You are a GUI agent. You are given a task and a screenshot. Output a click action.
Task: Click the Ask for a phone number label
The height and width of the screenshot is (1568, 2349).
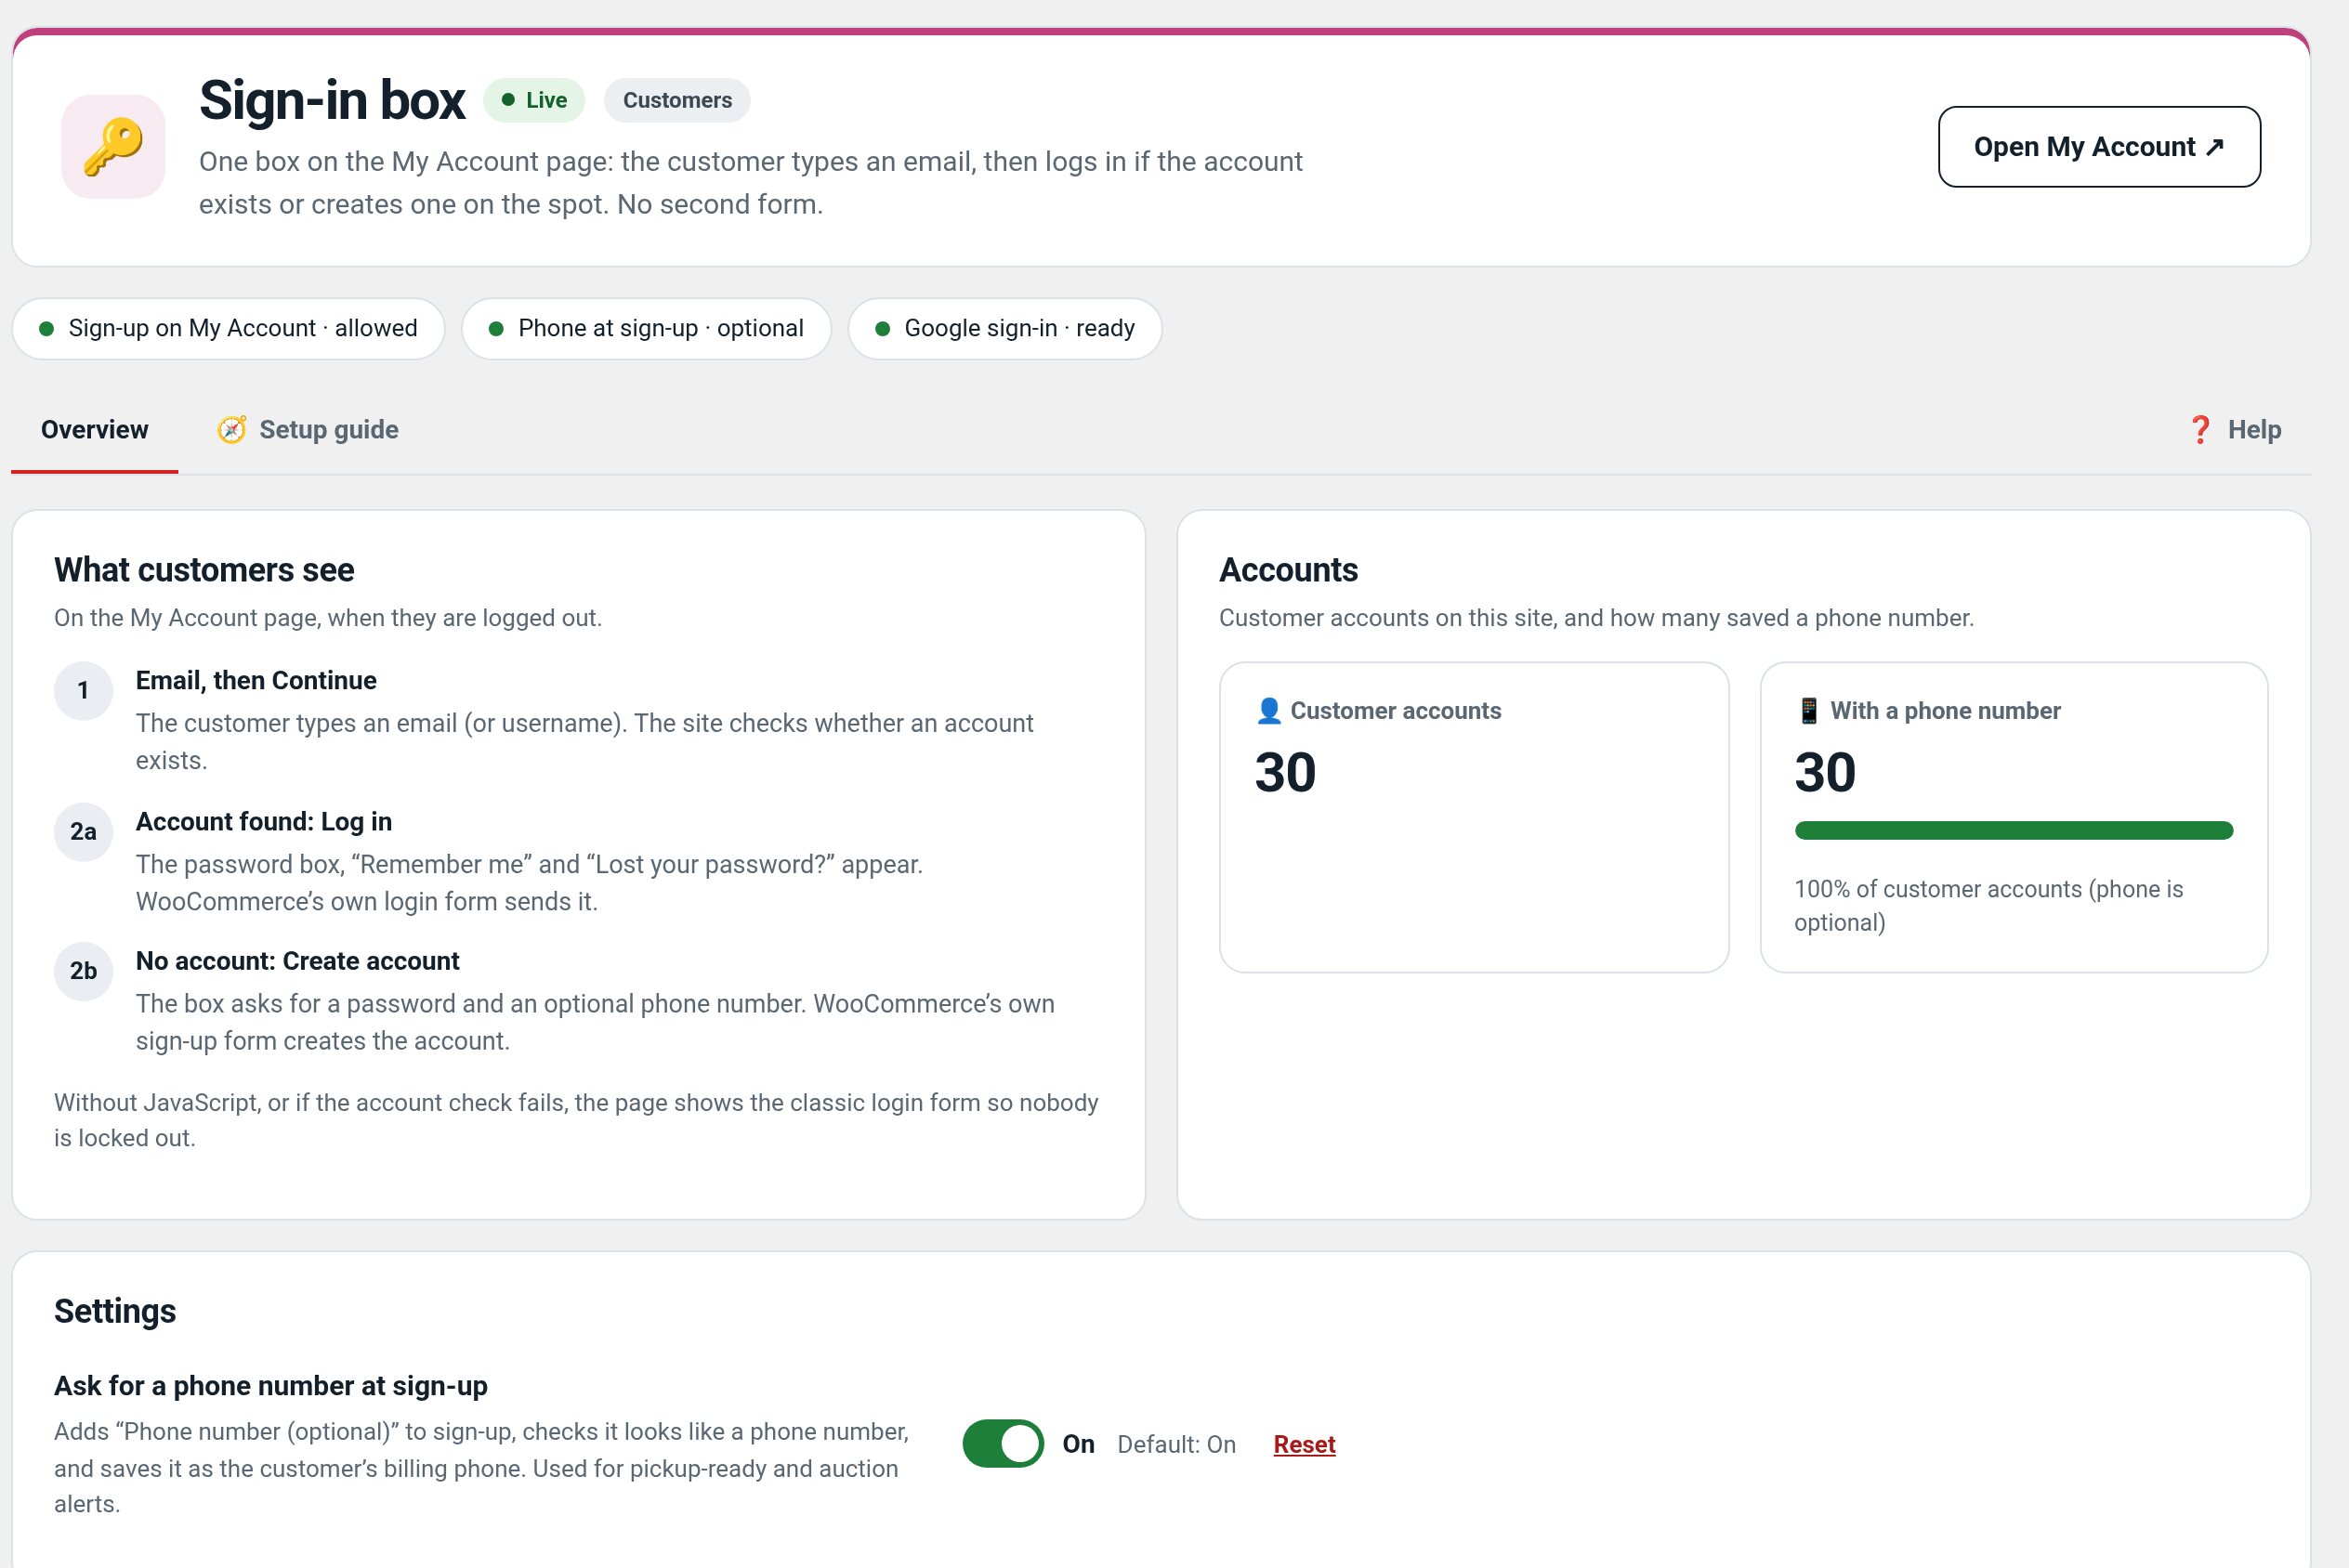pyautogui.click(x=271, y=1386)
